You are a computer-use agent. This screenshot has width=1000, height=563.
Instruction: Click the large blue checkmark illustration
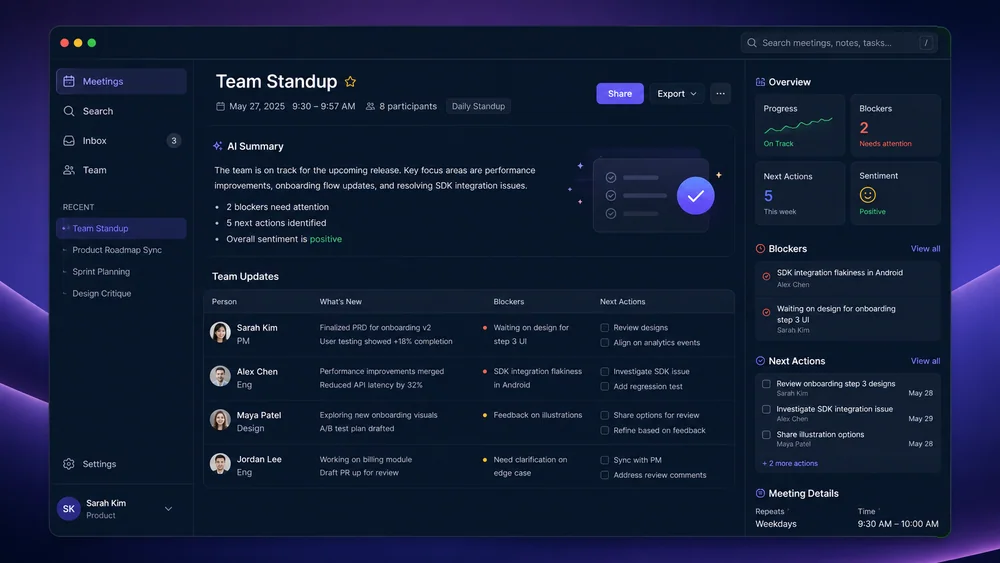(695, 196)
